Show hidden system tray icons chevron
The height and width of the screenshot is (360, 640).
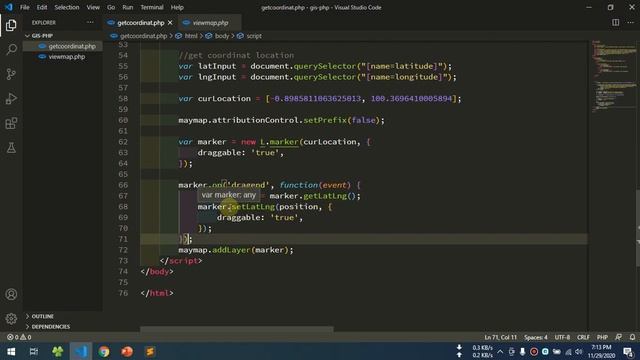(x=500, y=351)
